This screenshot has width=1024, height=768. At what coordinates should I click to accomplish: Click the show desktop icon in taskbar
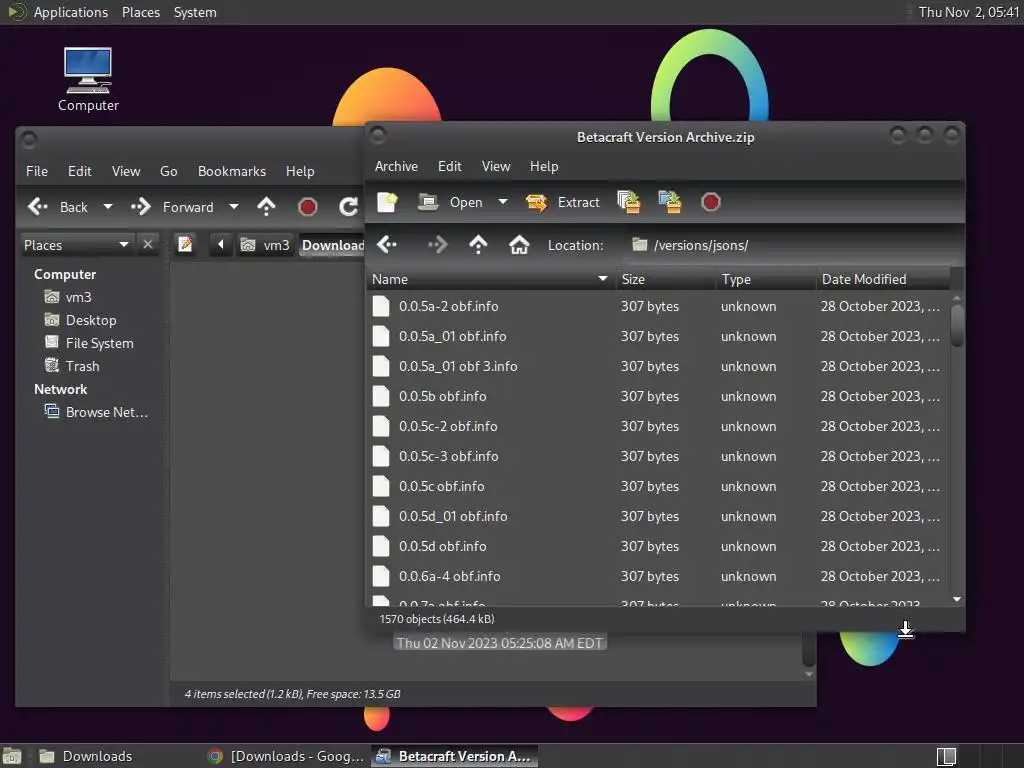pos(12,756)
